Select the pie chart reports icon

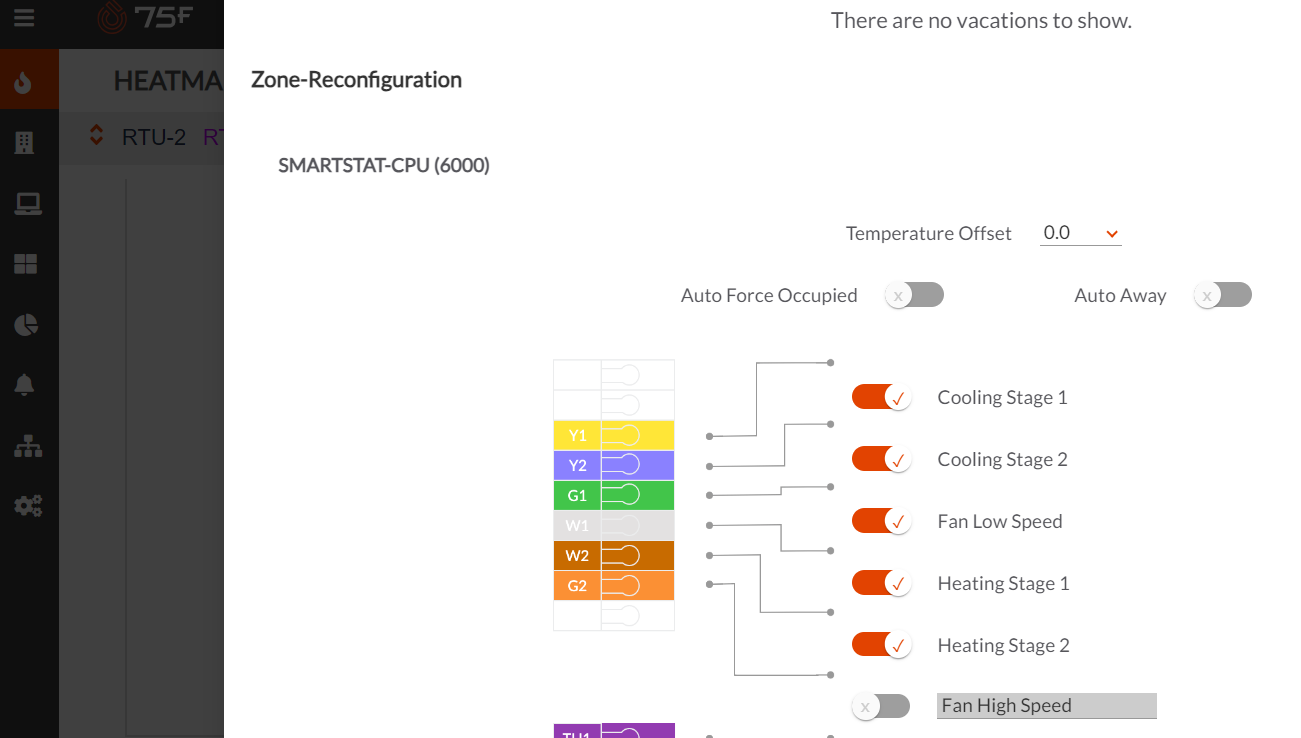[x=27, y=324]
